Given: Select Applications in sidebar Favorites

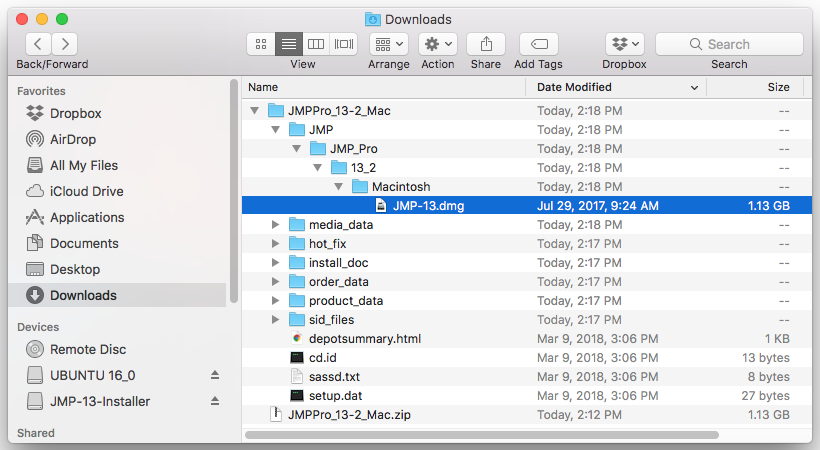Looking at the screenshot, I should point(87,217).
